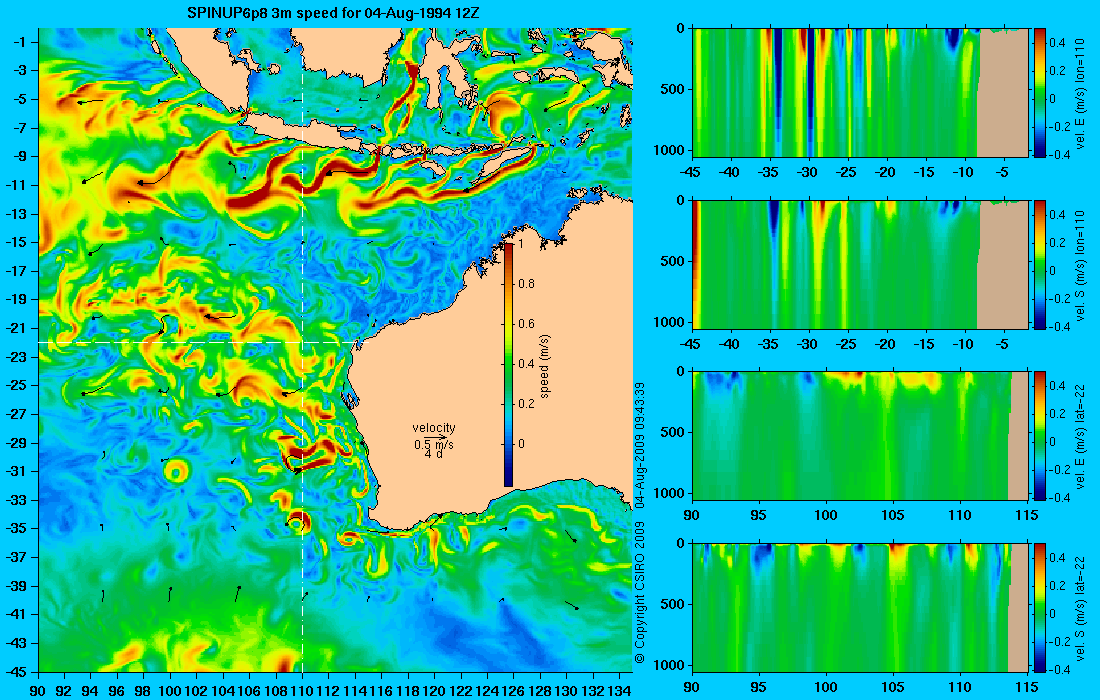Click the colorbar beside the vel. S lat=-22 panel
1100x700 pixels.
pyautogui.click(x=1039, y=607)
